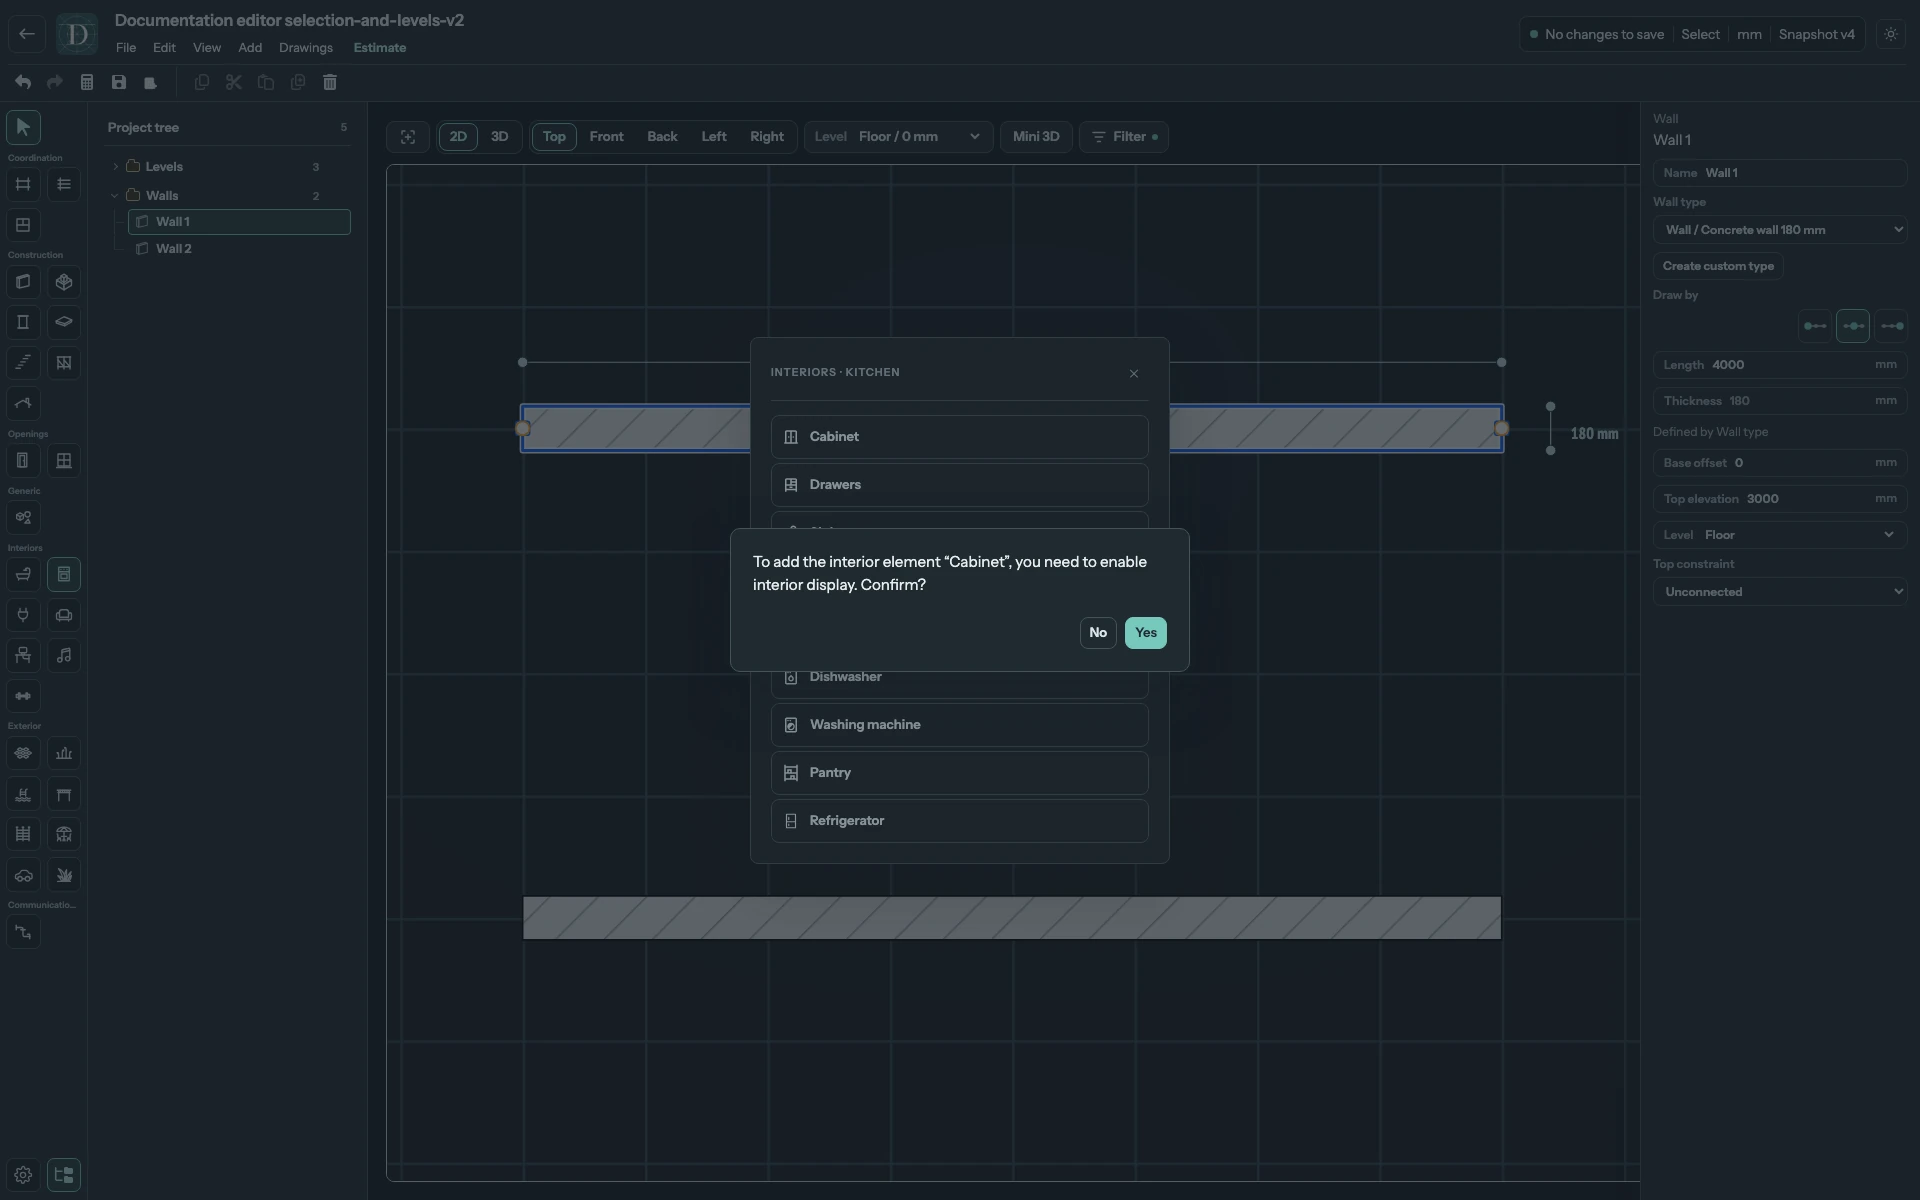Click Create custom type button
Viewport: 1920px width, 1200px height.
[1718, 266]
